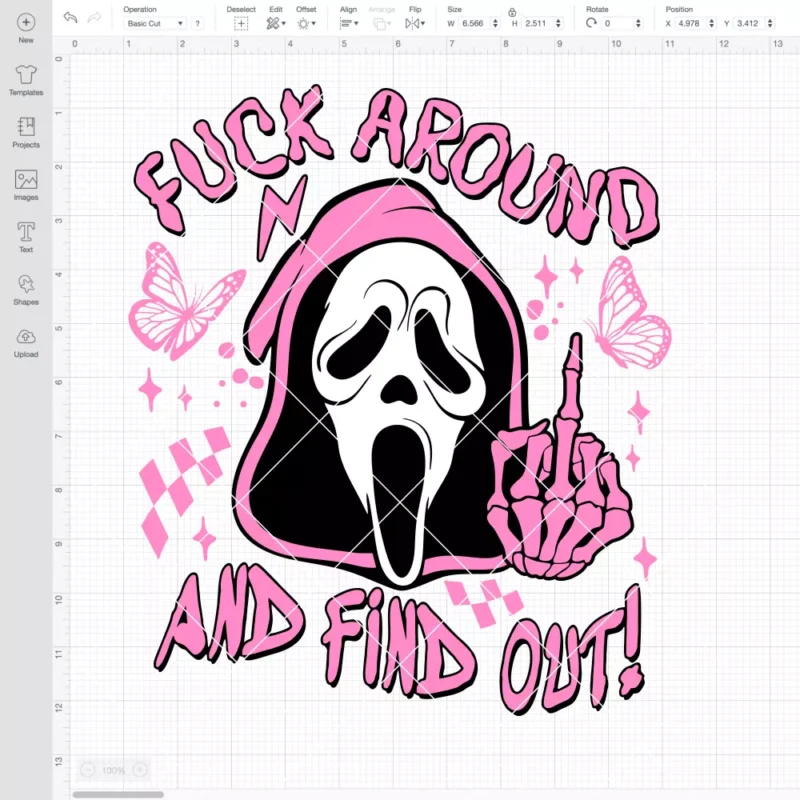
Task: Adjust the Y position stepper arrows
Action: click(770, 23)
